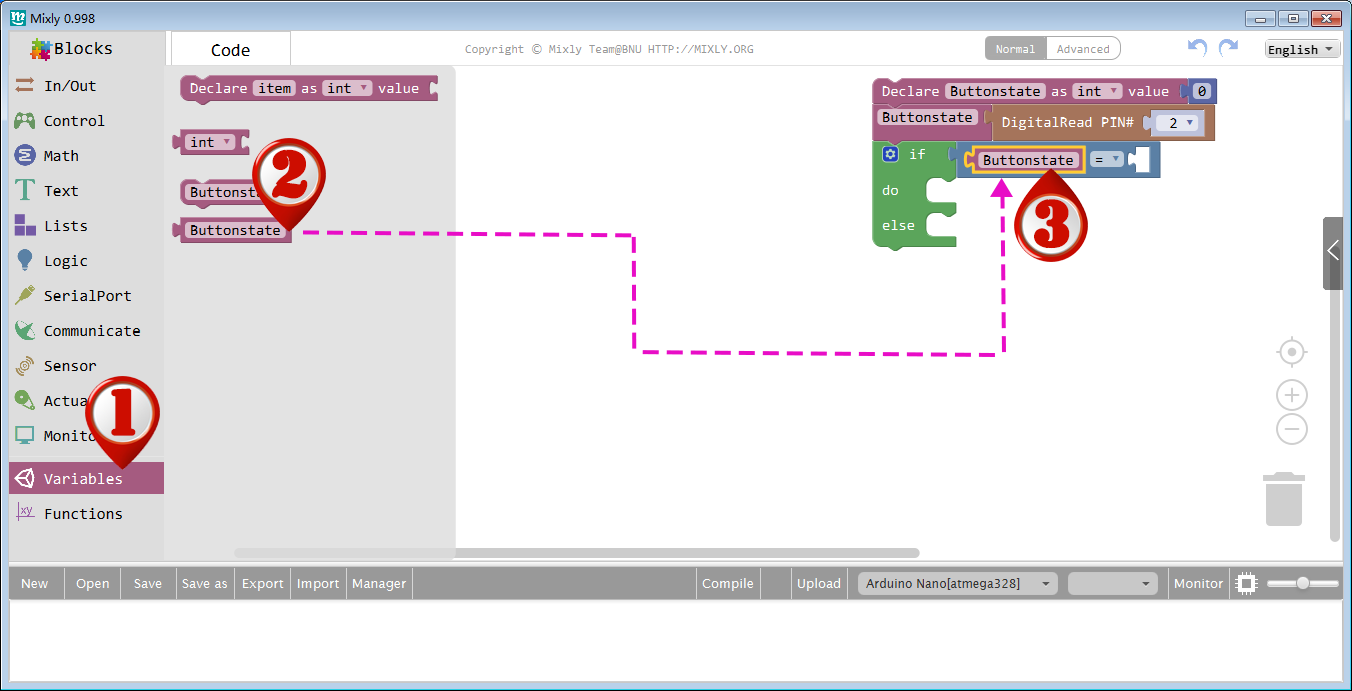This screenshot has width=1352, height=691.
Task: Click the Export button
Action: coord(263,584)
